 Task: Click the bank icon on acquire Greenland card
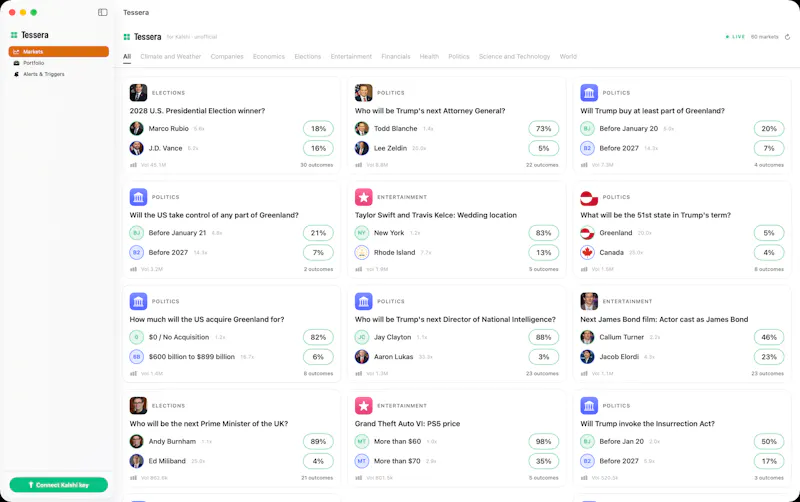pos(138,302)
